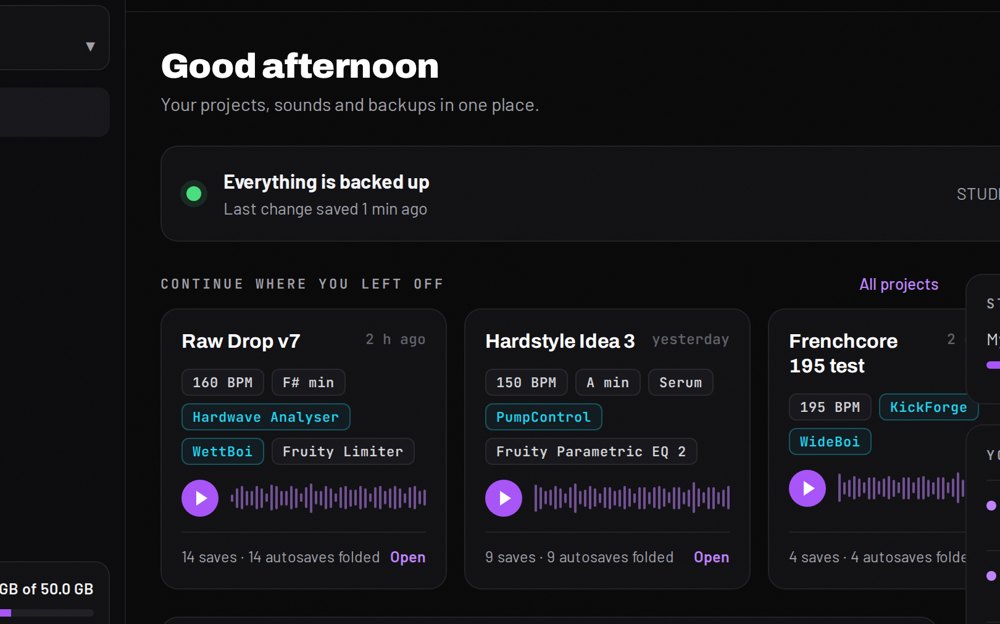Play the Hardstyle Idea 3 preview
This screenshot has width=1000, height=624.
click(x=503, y=498)
